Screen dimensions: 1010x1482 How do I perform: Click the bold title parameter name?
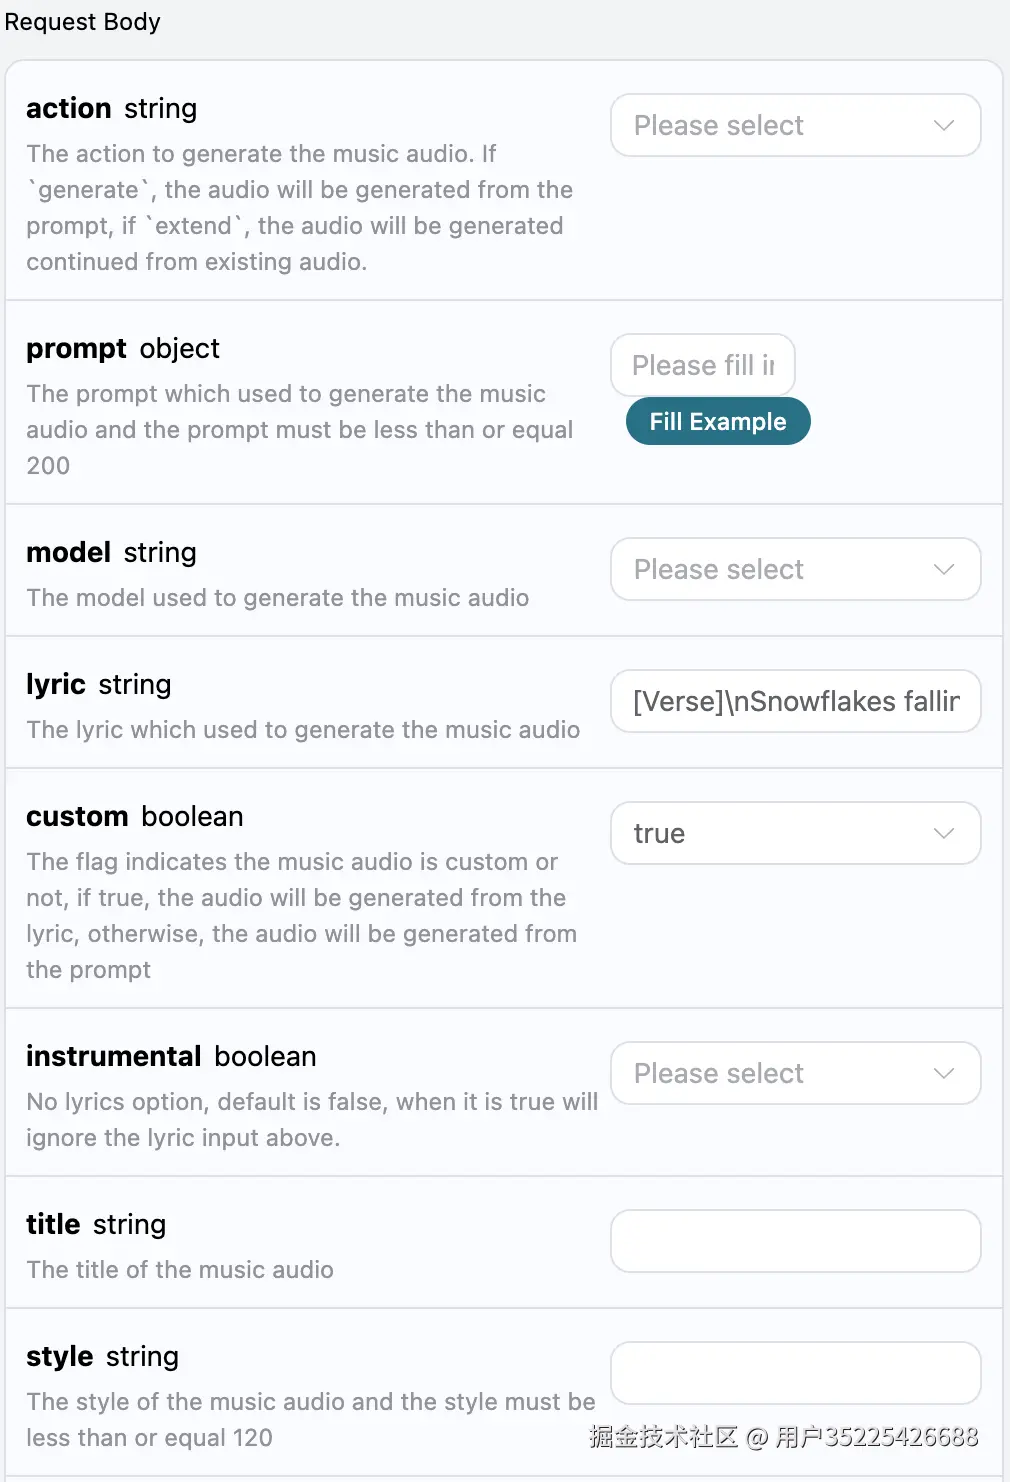pos(53,1224)
